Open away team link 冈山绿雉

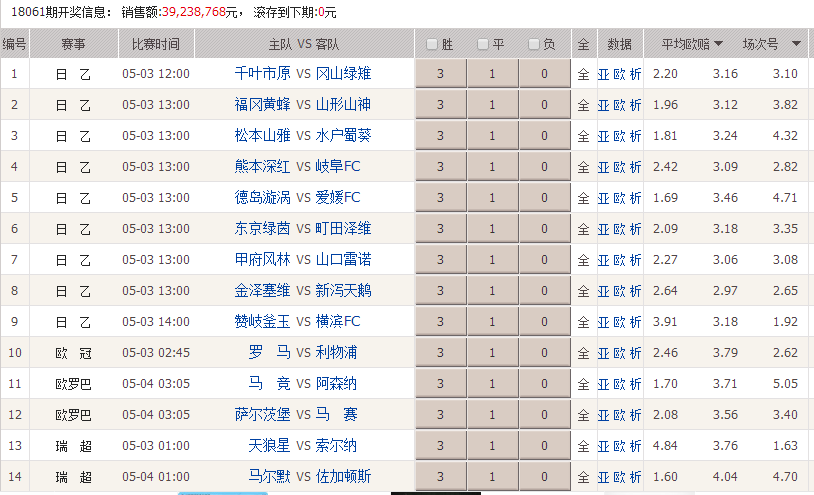pos(343,73)
